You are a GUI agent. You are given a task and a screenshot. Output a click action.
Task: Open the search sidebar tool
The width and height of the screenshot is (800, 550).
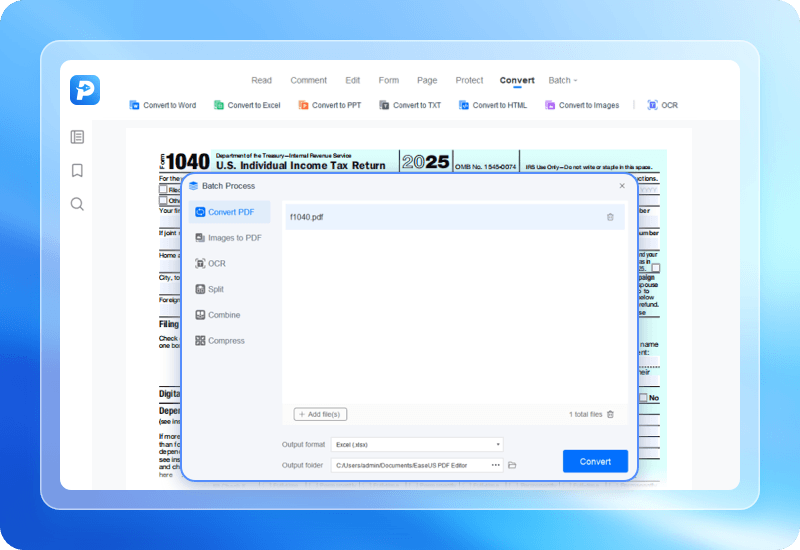77,204
